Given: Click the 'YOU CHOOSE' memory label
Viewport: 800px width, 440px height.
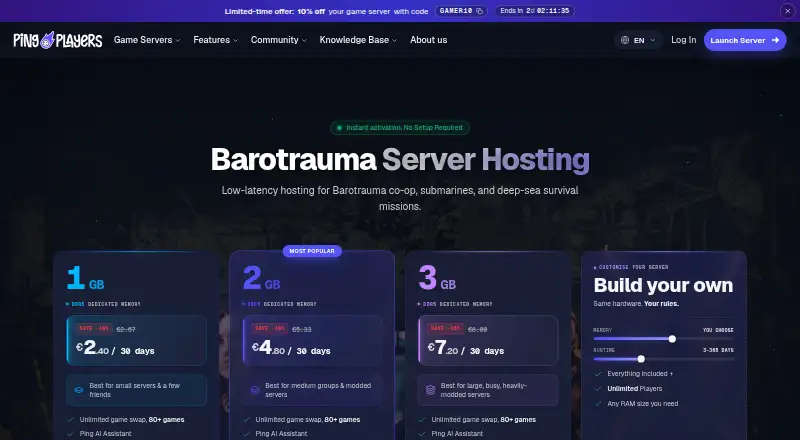Looking at the screenshot, I should 718,330.
